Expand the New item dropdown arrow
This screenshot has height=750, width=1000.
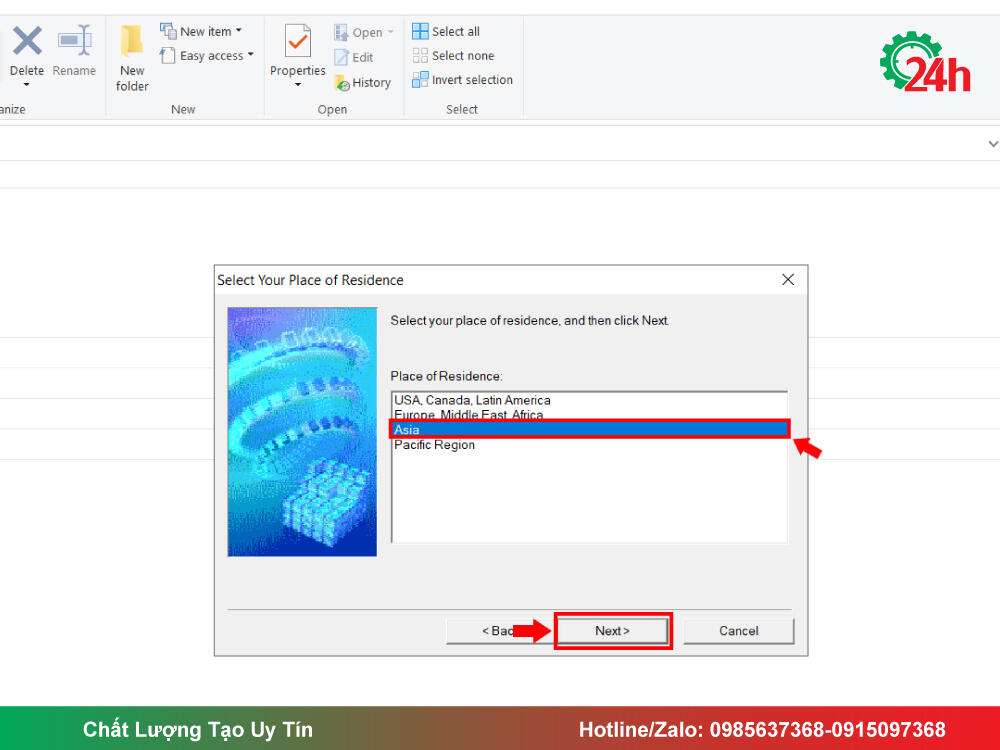pyautogui.click(x=239, y=31)
